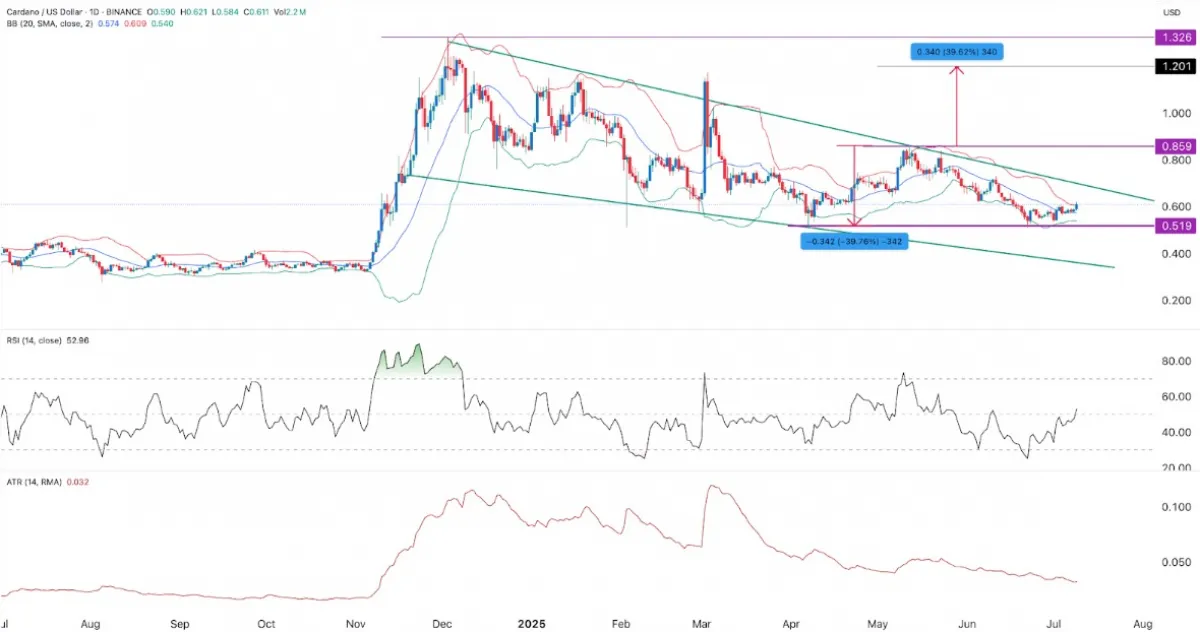
Task: Click the 0.200 price axis tick
Action: pos(1176,300)
